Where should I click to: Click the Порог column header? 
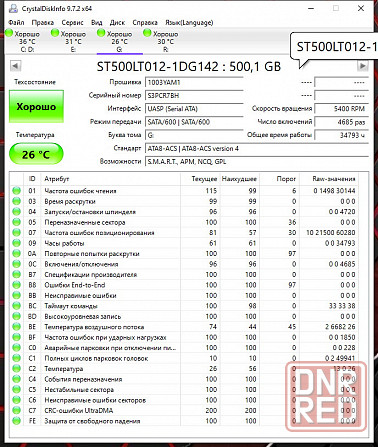tap(279, 179)
